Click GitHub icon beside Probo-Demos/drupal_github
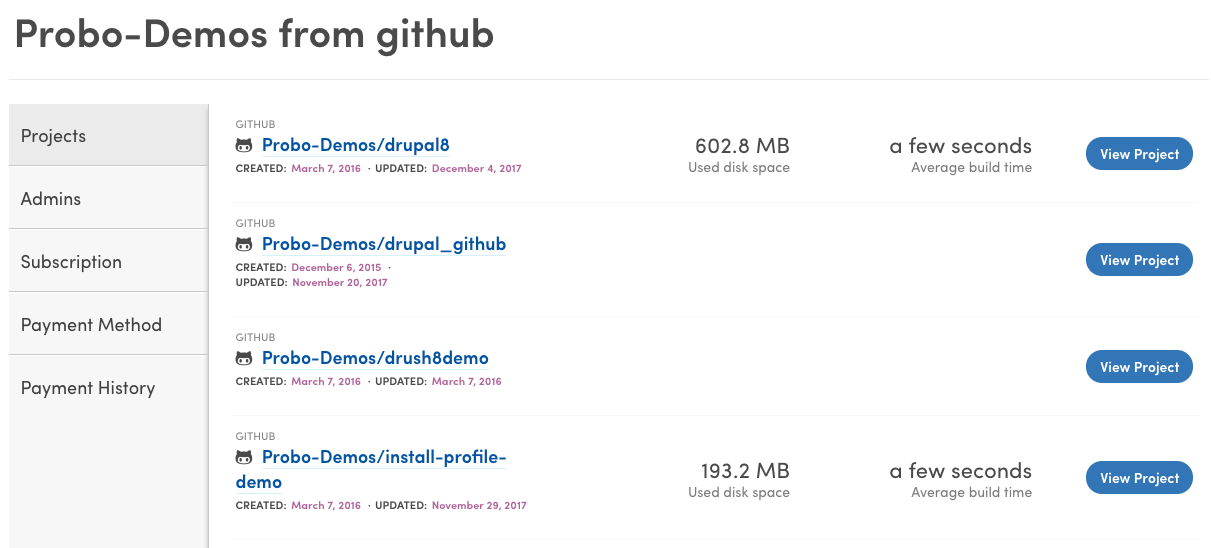Viewport: 1211px width, 548px height. pyautogui.click(x=243, y=245)
